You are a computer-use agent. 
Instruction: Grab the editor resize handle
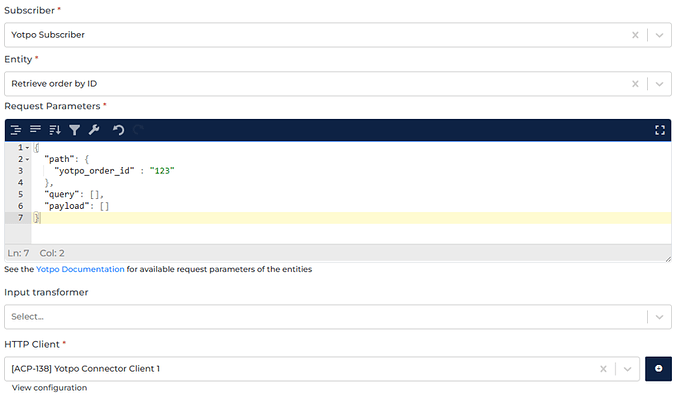coord(668,259)
